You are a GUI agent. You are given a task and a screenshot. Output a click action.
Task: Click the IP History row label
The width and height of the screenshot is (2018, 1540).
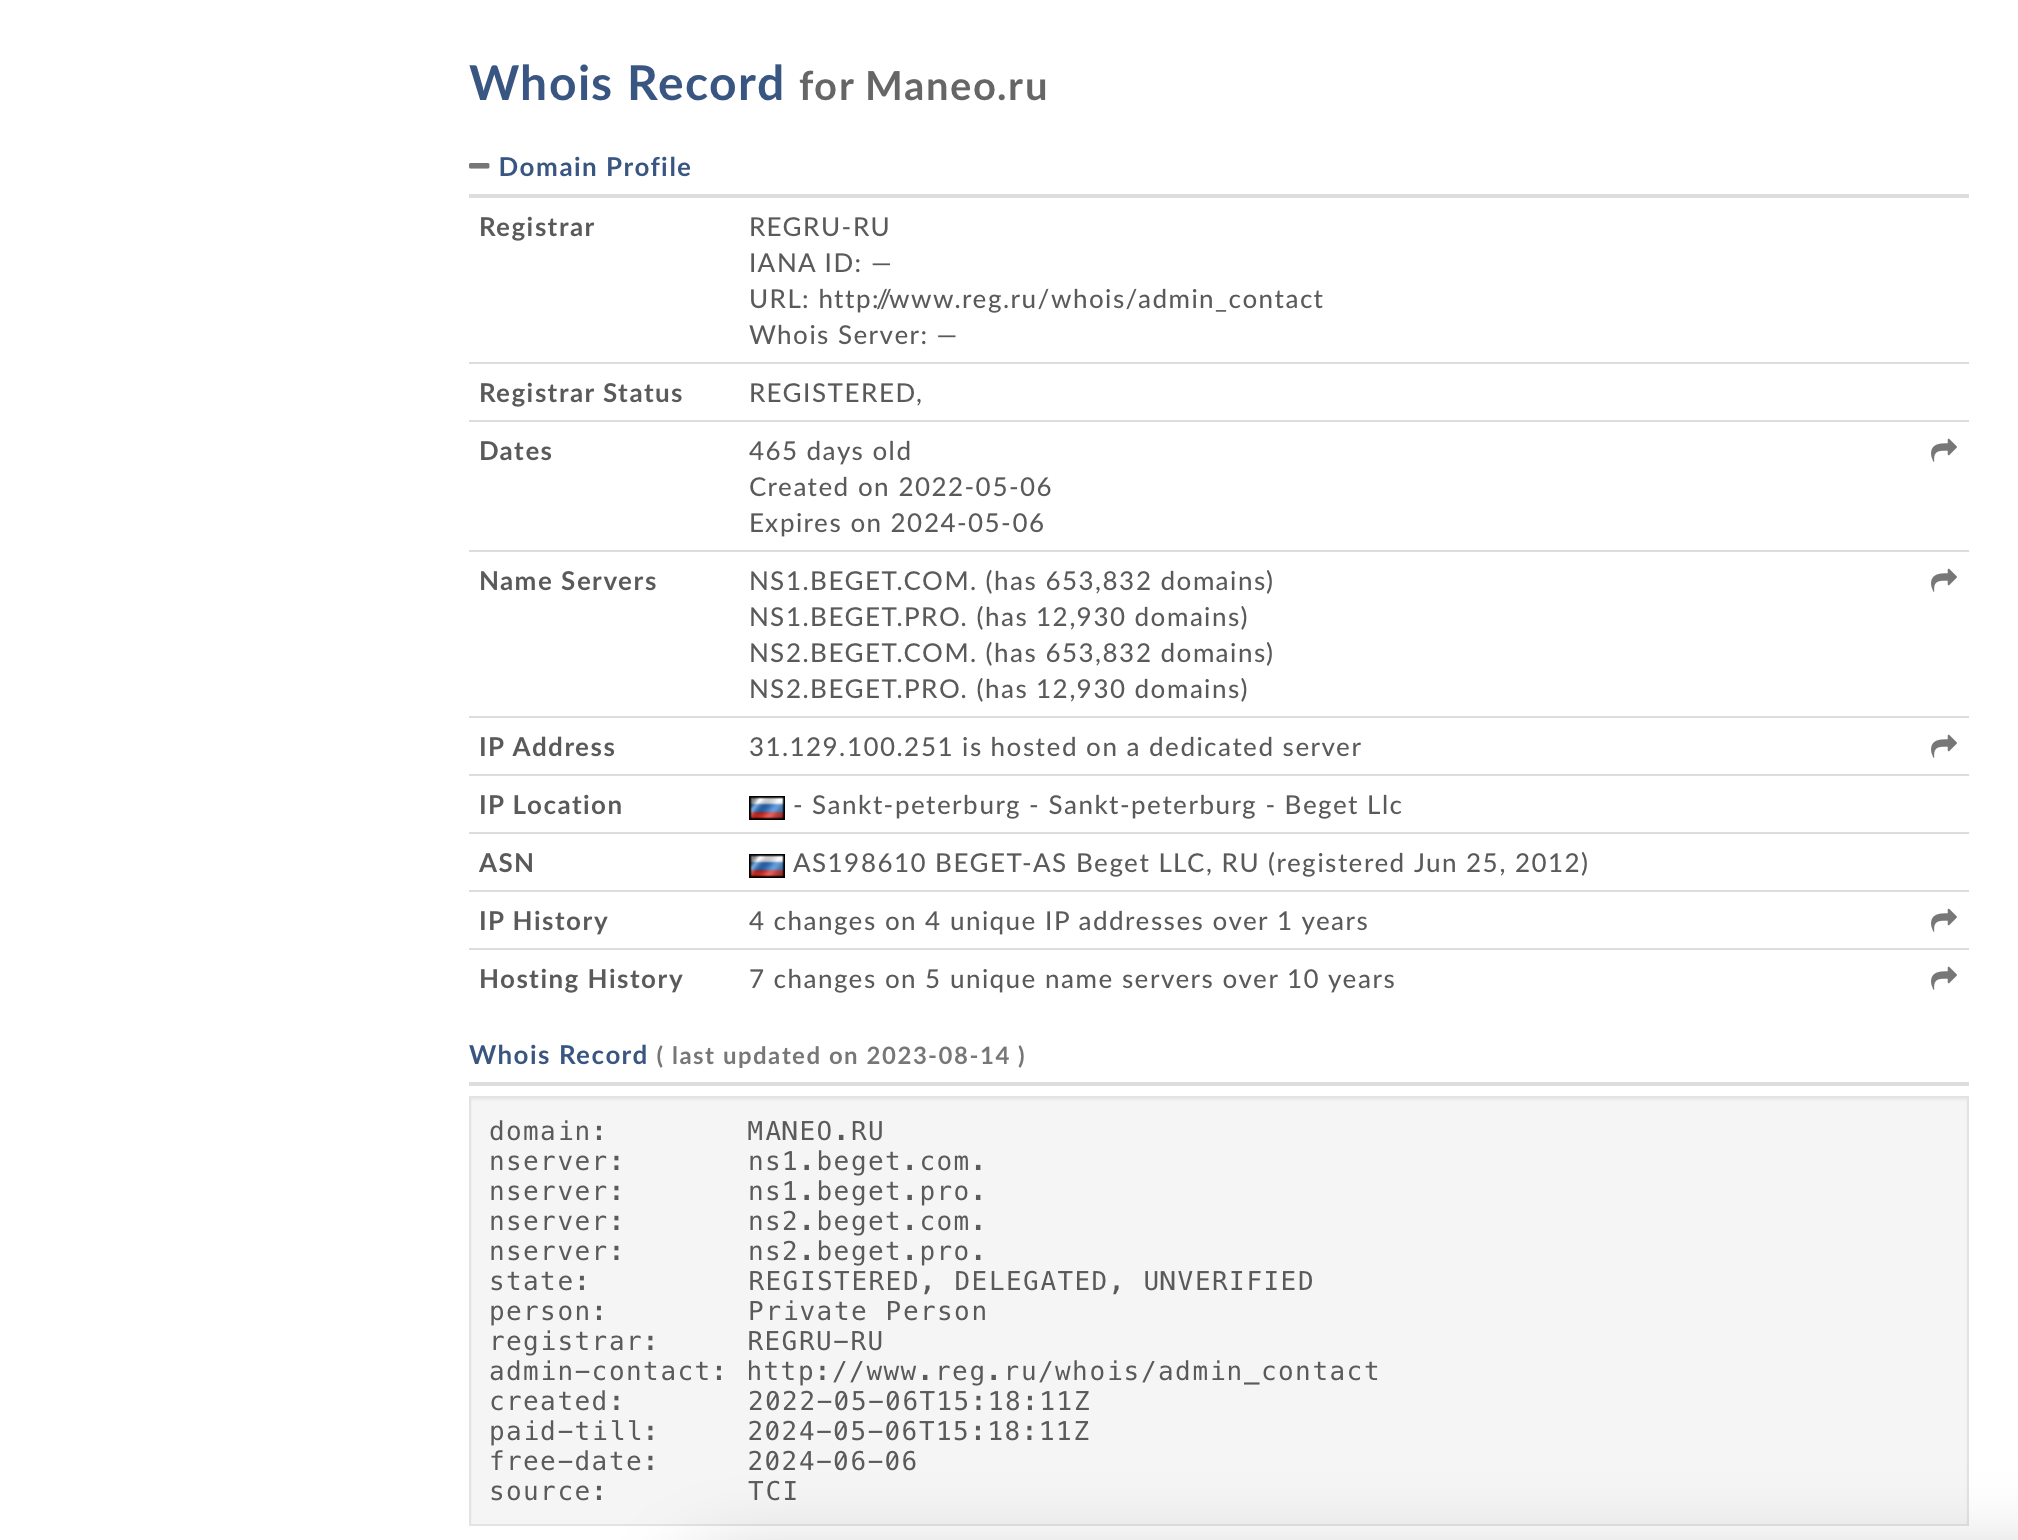544,921
